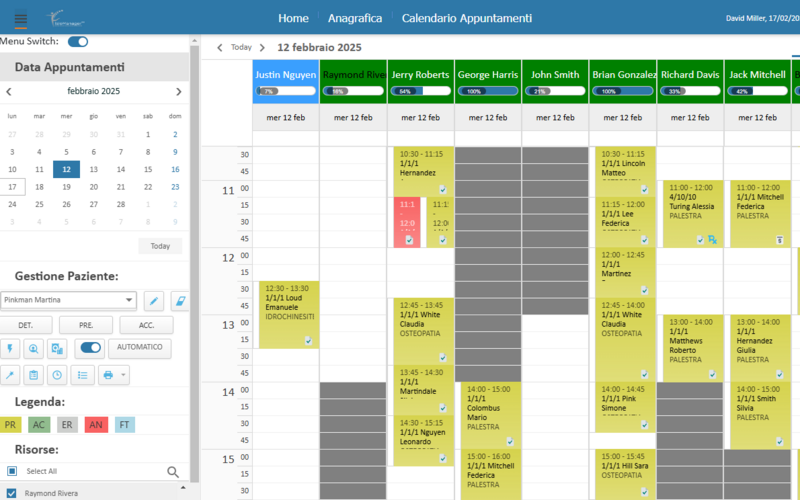Toggle the switch beside AUTOMATICO
Screen dimensions: 800x500
(90, 349)
